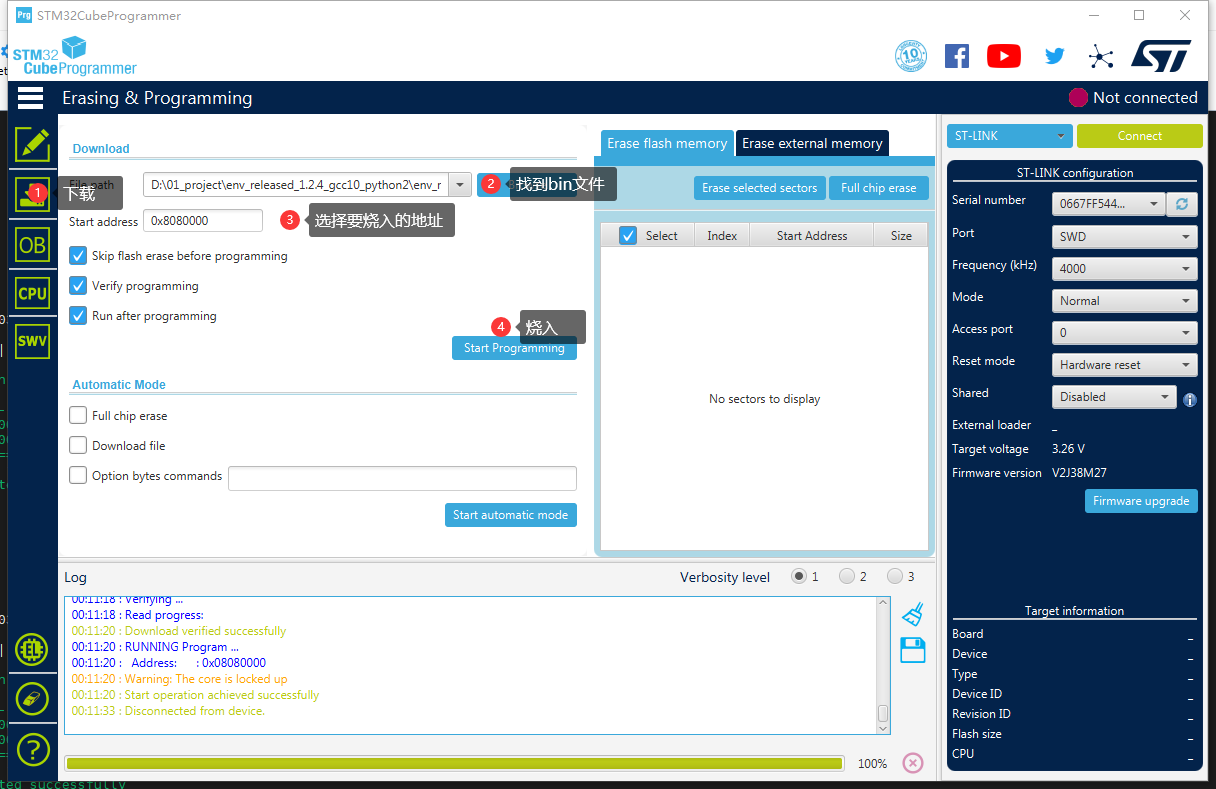Select verbosity level 2

click(847, 577)
